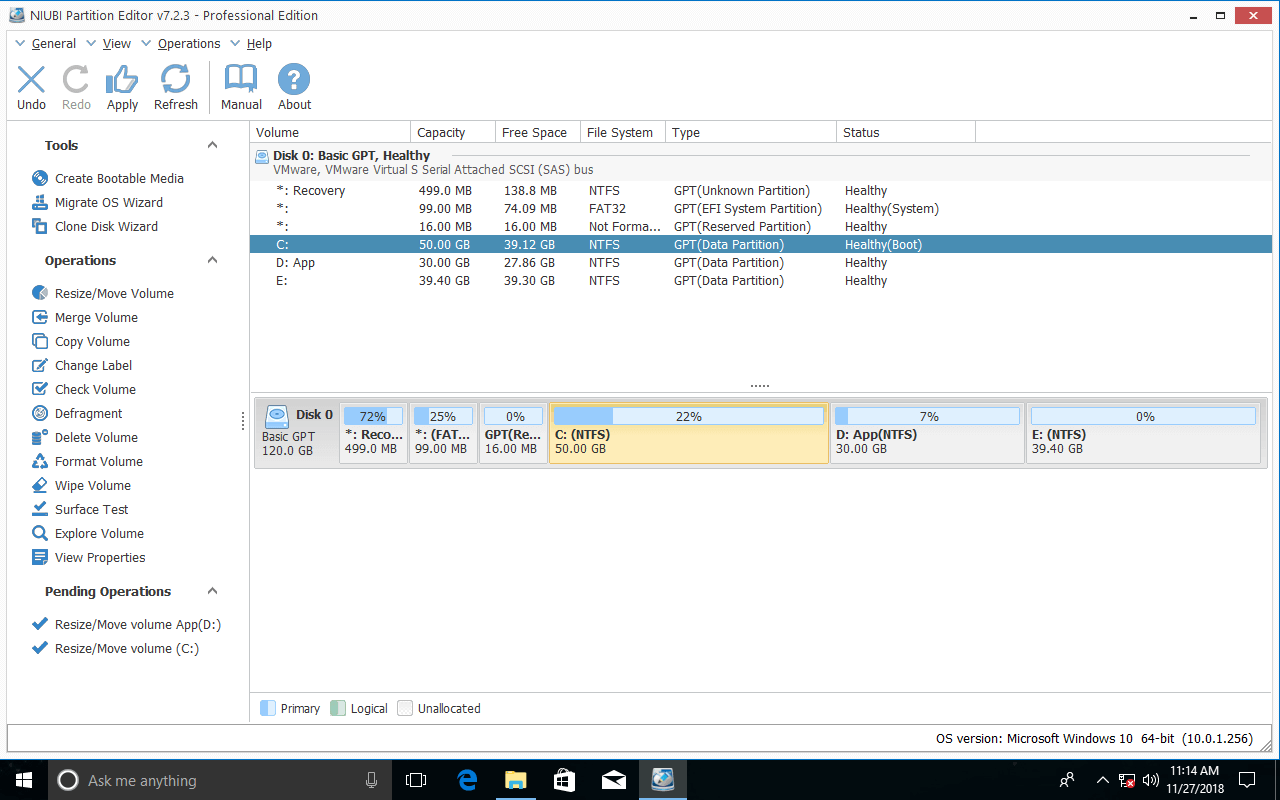1280x800 pixels.
Task: Collapse the Operations panel section
Action: pos(212,260)
